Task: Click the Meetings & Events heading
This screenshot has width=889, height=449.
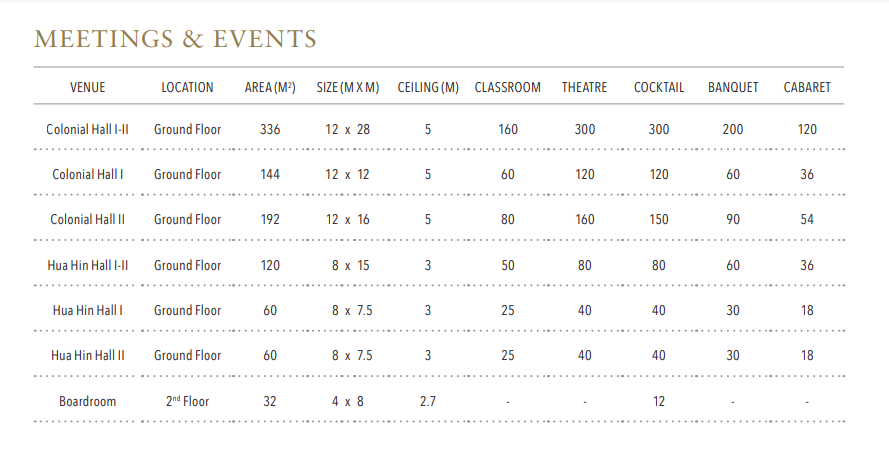Action: 175,39
